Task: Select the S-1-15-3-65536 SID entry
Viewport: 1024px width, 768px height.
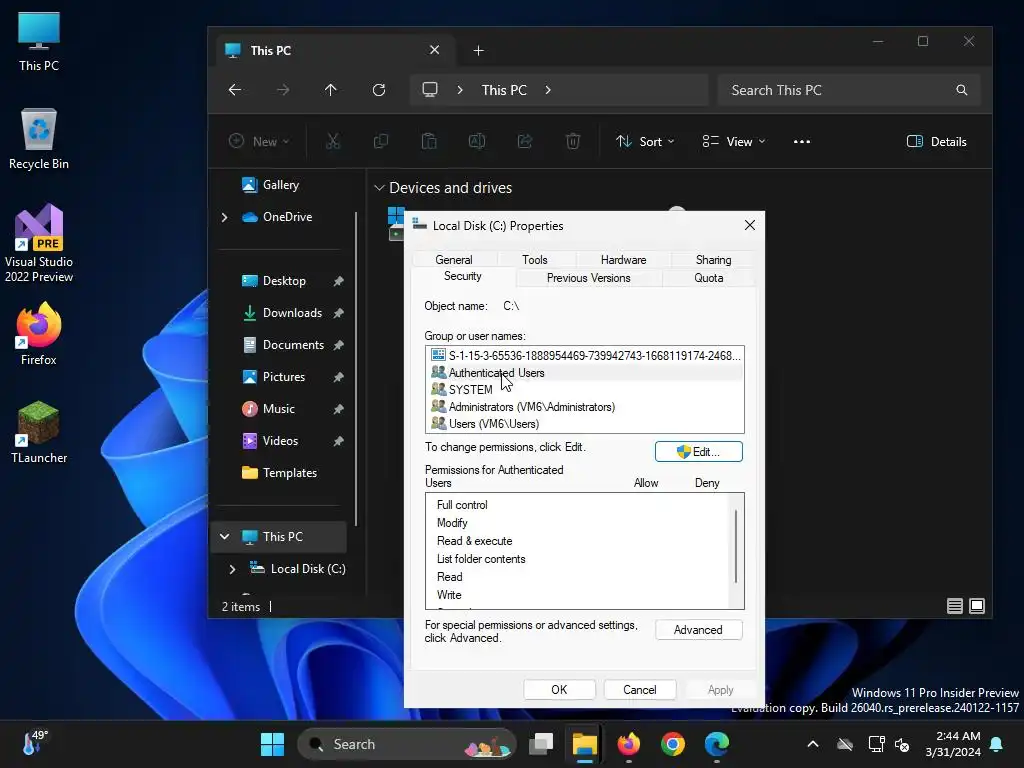Action: 584,355
